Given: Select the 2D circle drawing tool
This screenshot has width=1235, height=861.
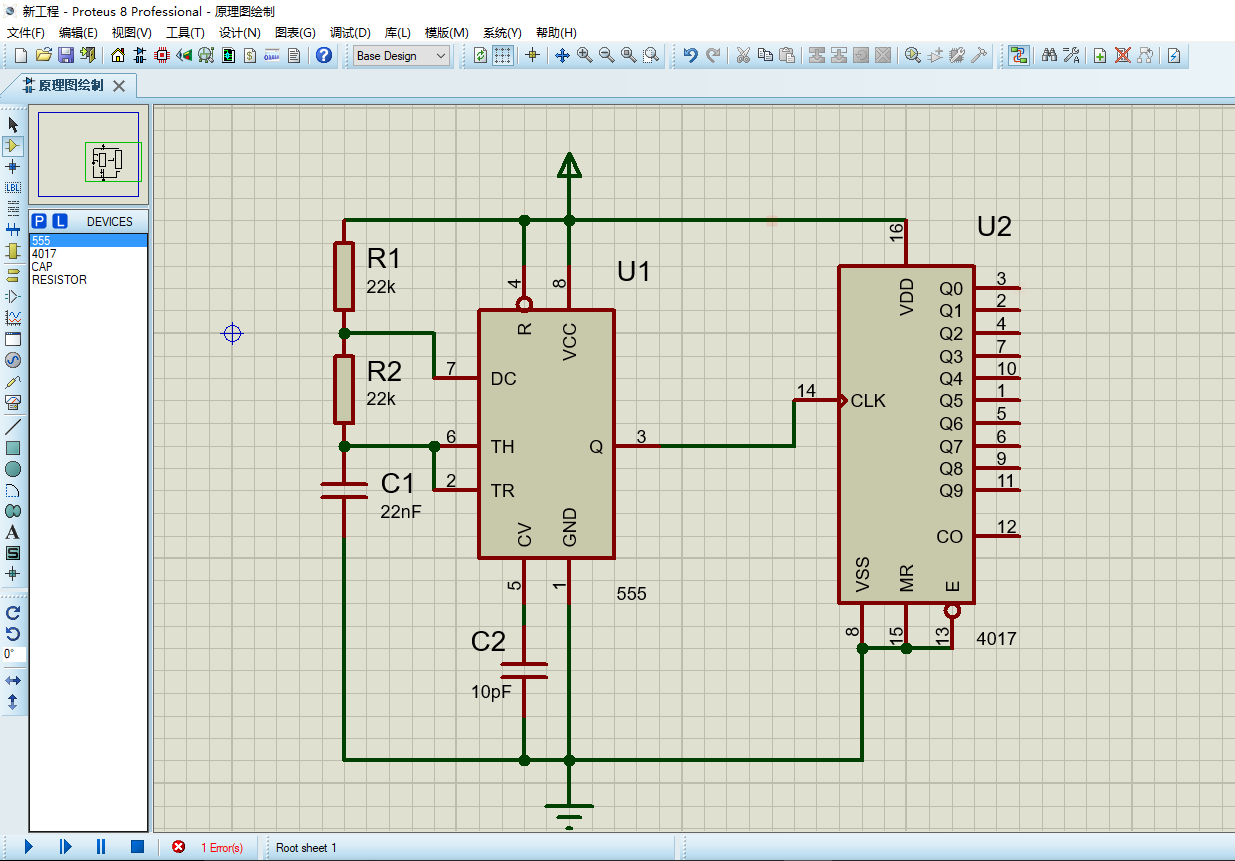Looking at the screenshot, I should pyautogui.click(x=13, y=469).
